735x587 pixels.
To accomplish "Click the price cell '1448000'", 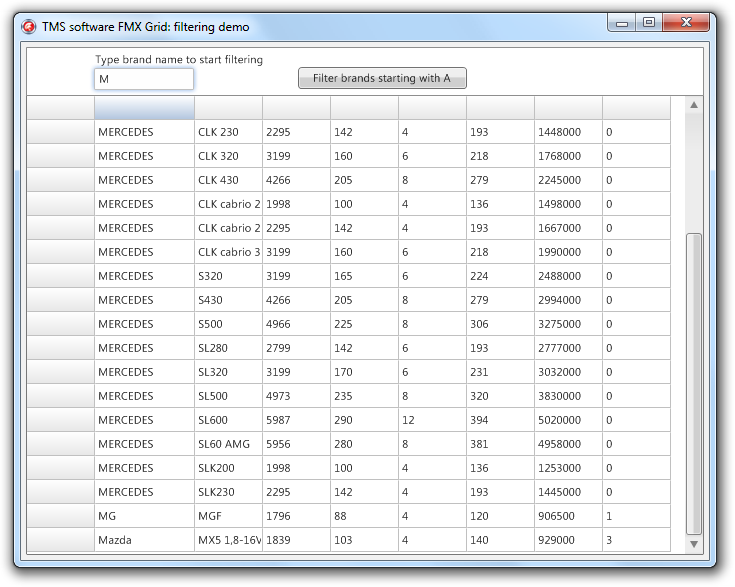I will point(568,132).
